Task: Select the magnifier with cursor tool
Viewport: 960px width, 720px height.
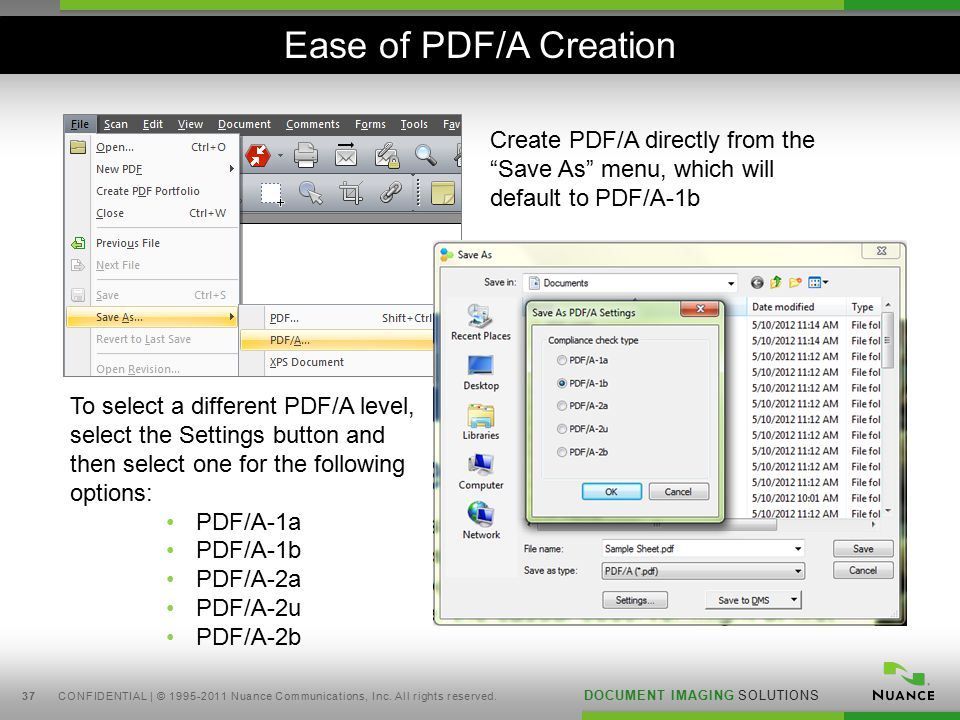Action: 311,193
